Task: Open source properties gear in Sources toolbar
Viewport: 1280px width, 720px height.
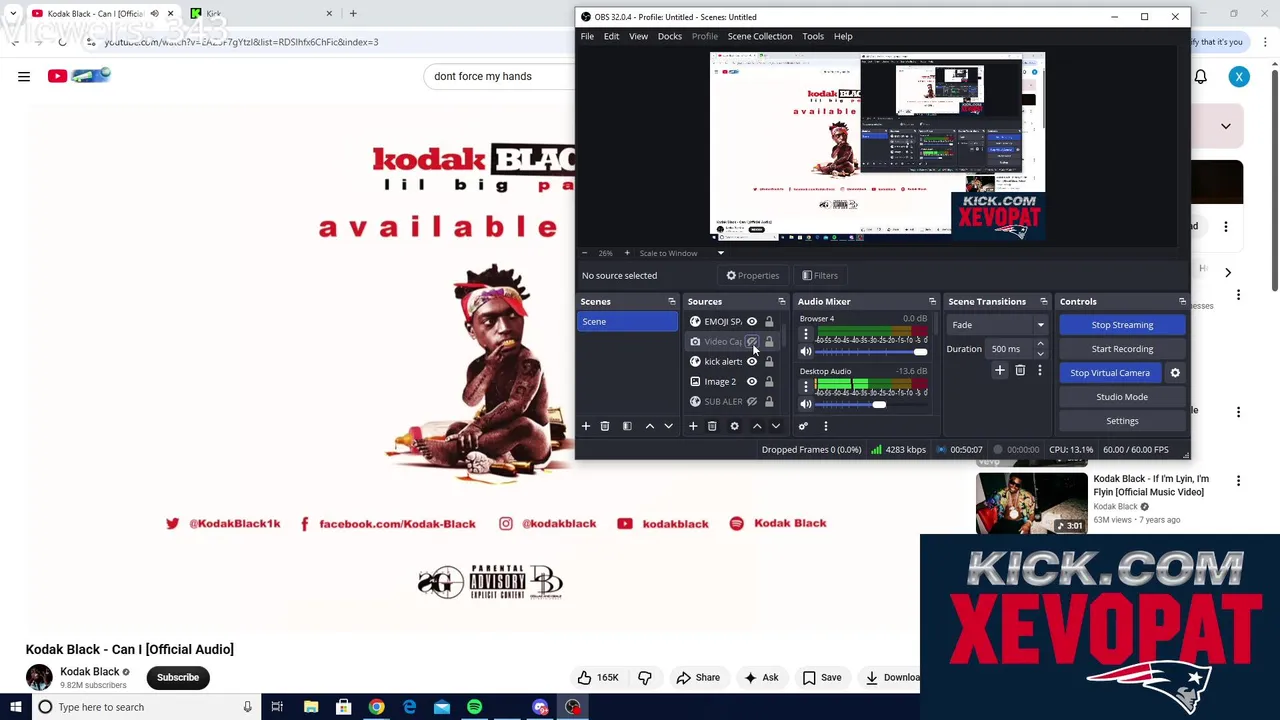Action: [x=734, y=426]
